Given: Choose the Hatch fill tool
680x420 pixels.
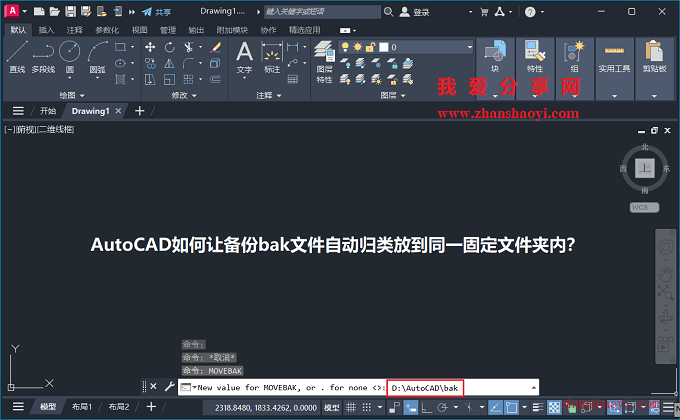Looking at the screenshot, I should click(120, 79).
